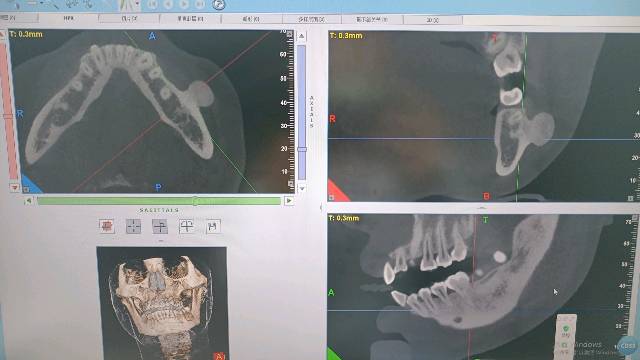Select the three-pane top-split layout icon
This screenshot has height=360, width=640.
[187, 226]
